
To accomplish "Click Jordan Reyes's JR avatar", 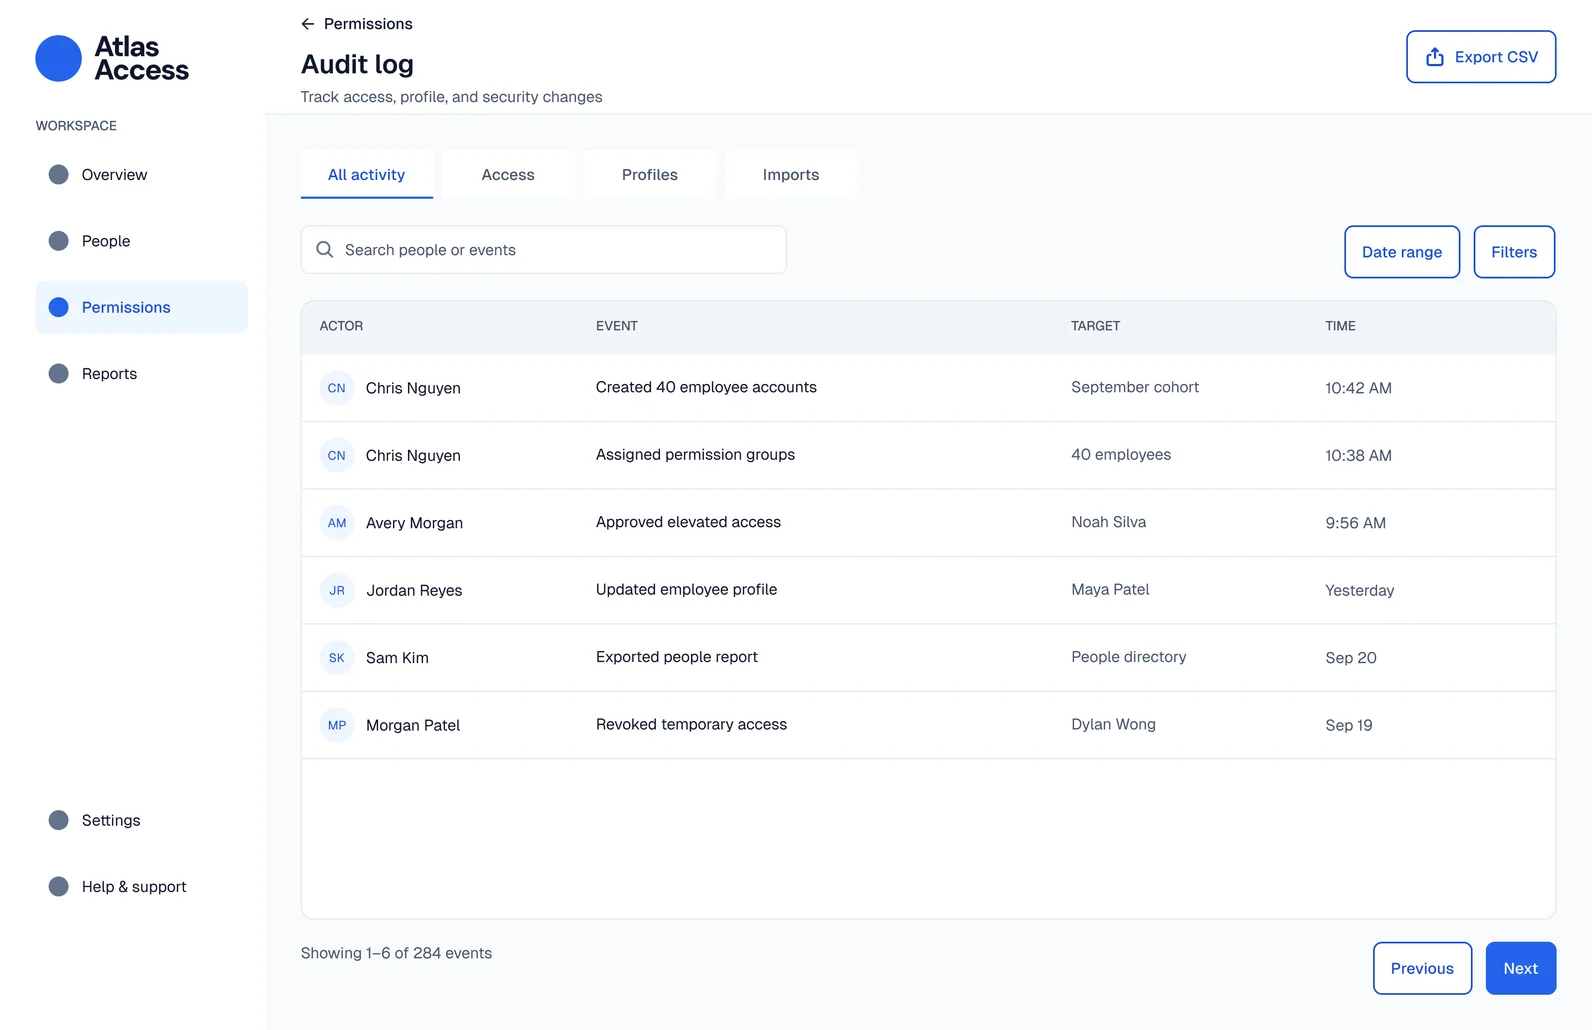I will tap(337, 590).
